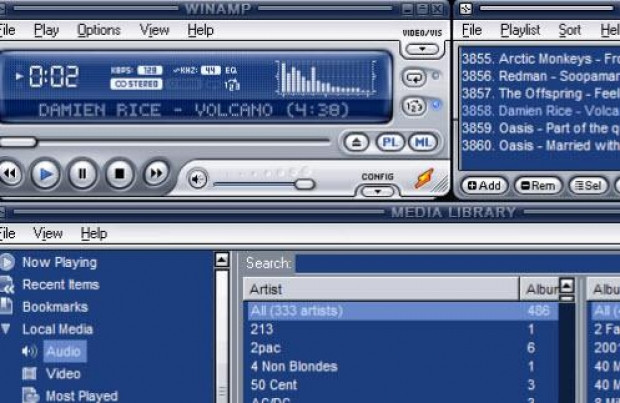Select artist 213 in the list

pyautogui.click(x=401, y=329)
